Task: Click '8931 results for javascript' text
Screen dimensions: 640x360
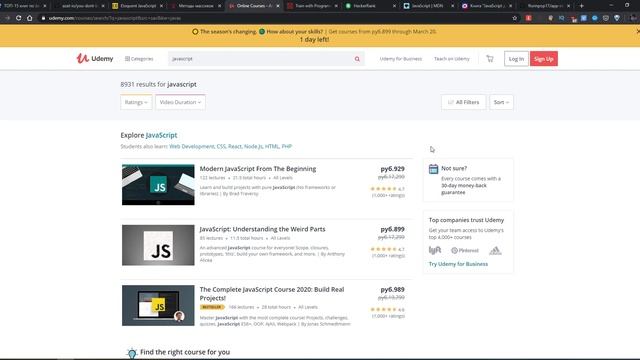Action: (x=158, y=84)
